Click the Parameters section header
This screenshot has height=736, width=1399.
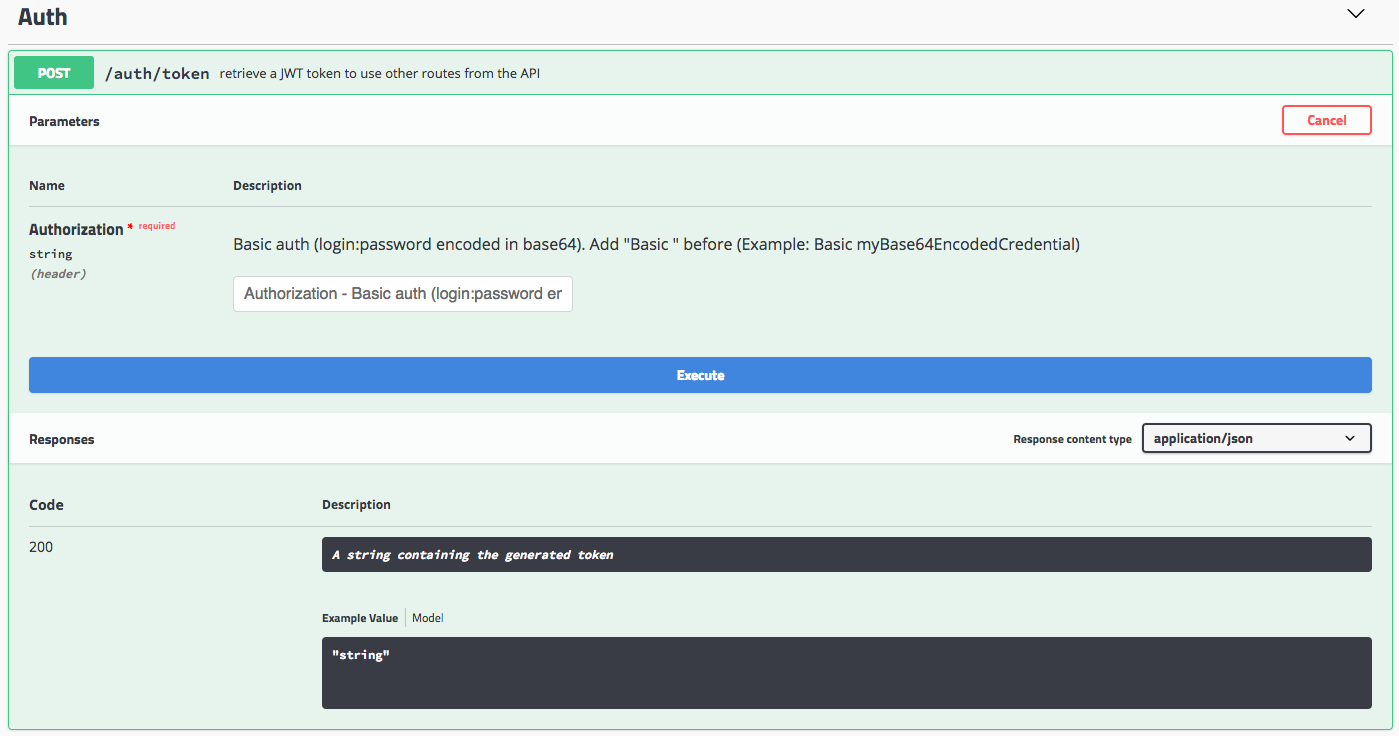[64, 120]
